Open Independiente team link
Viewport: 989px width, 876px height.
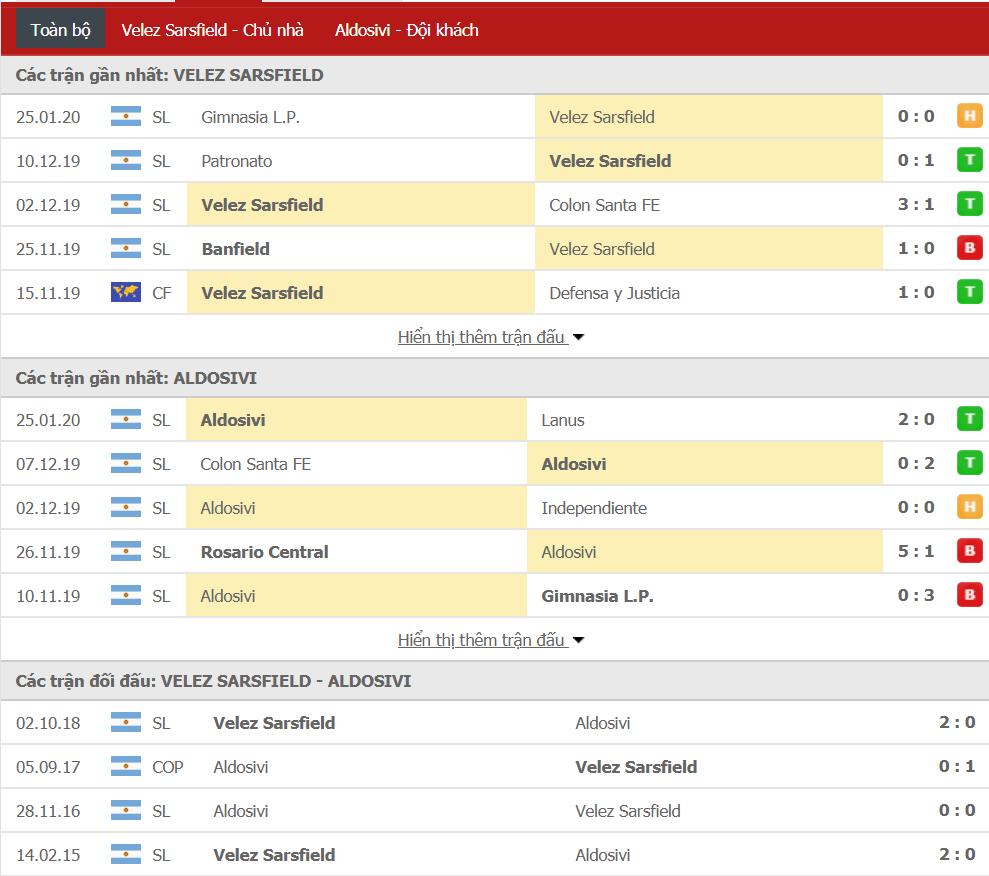[x=594, y=508]
